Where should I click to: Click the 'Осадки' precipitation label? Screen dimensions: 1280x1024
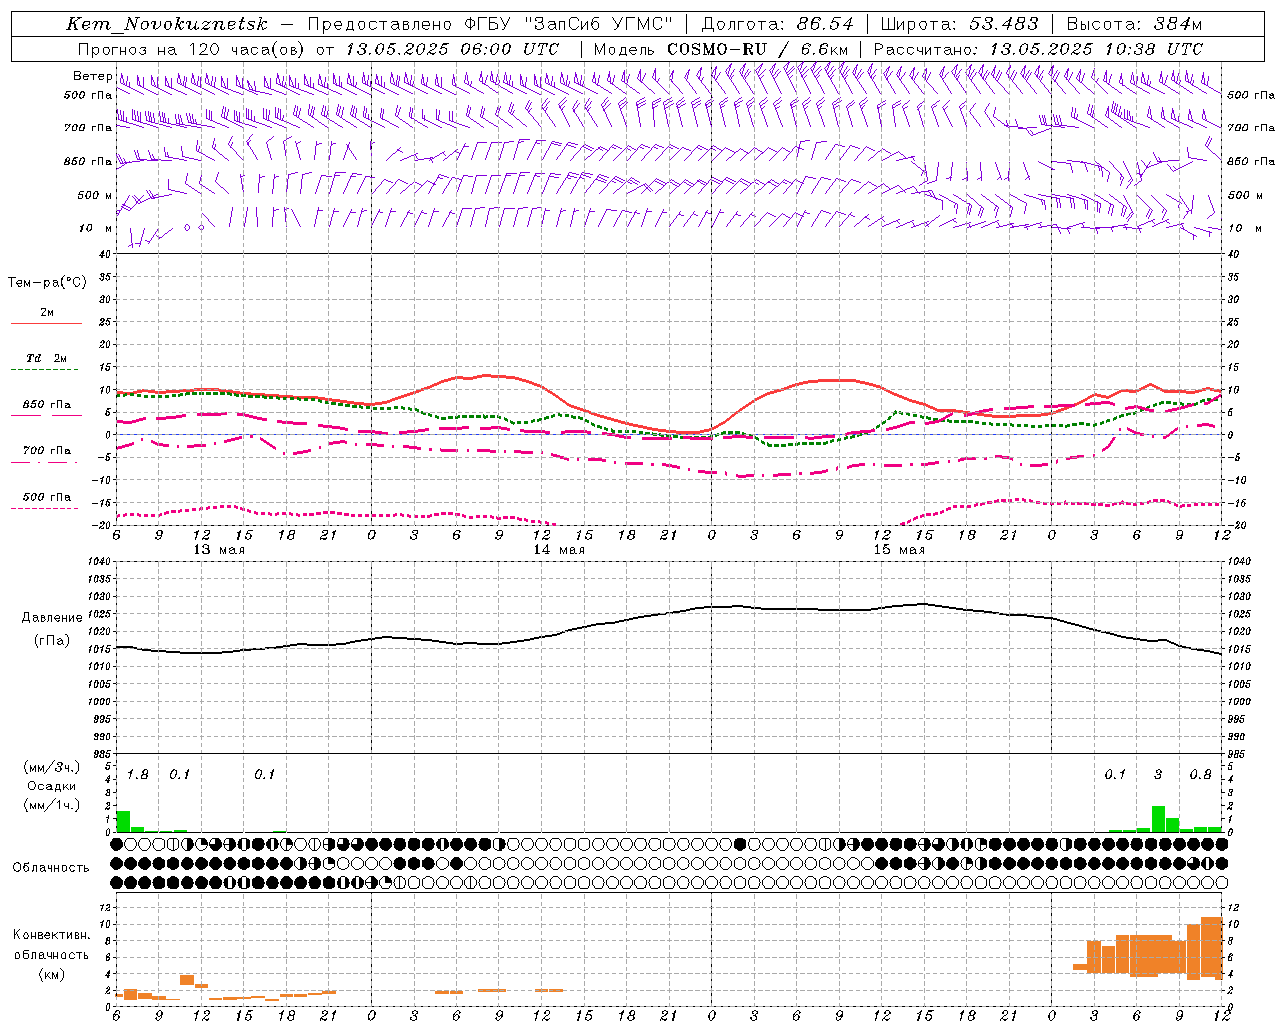(52, 786)
